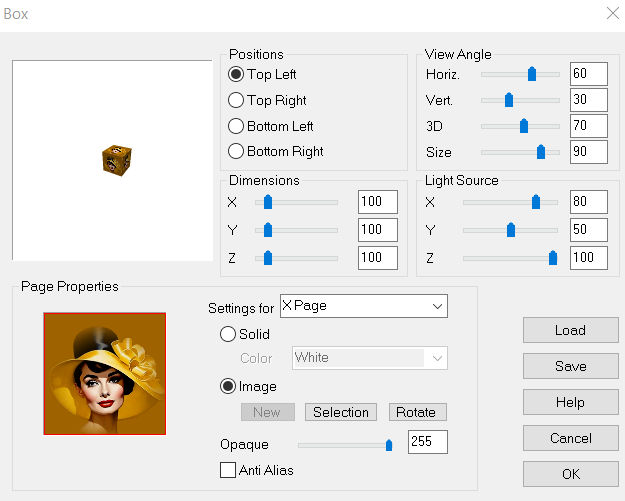Open the disabled Color White dropdown
Screen dimensions: 625x501
pyautogui.click(x=369, y=358)
